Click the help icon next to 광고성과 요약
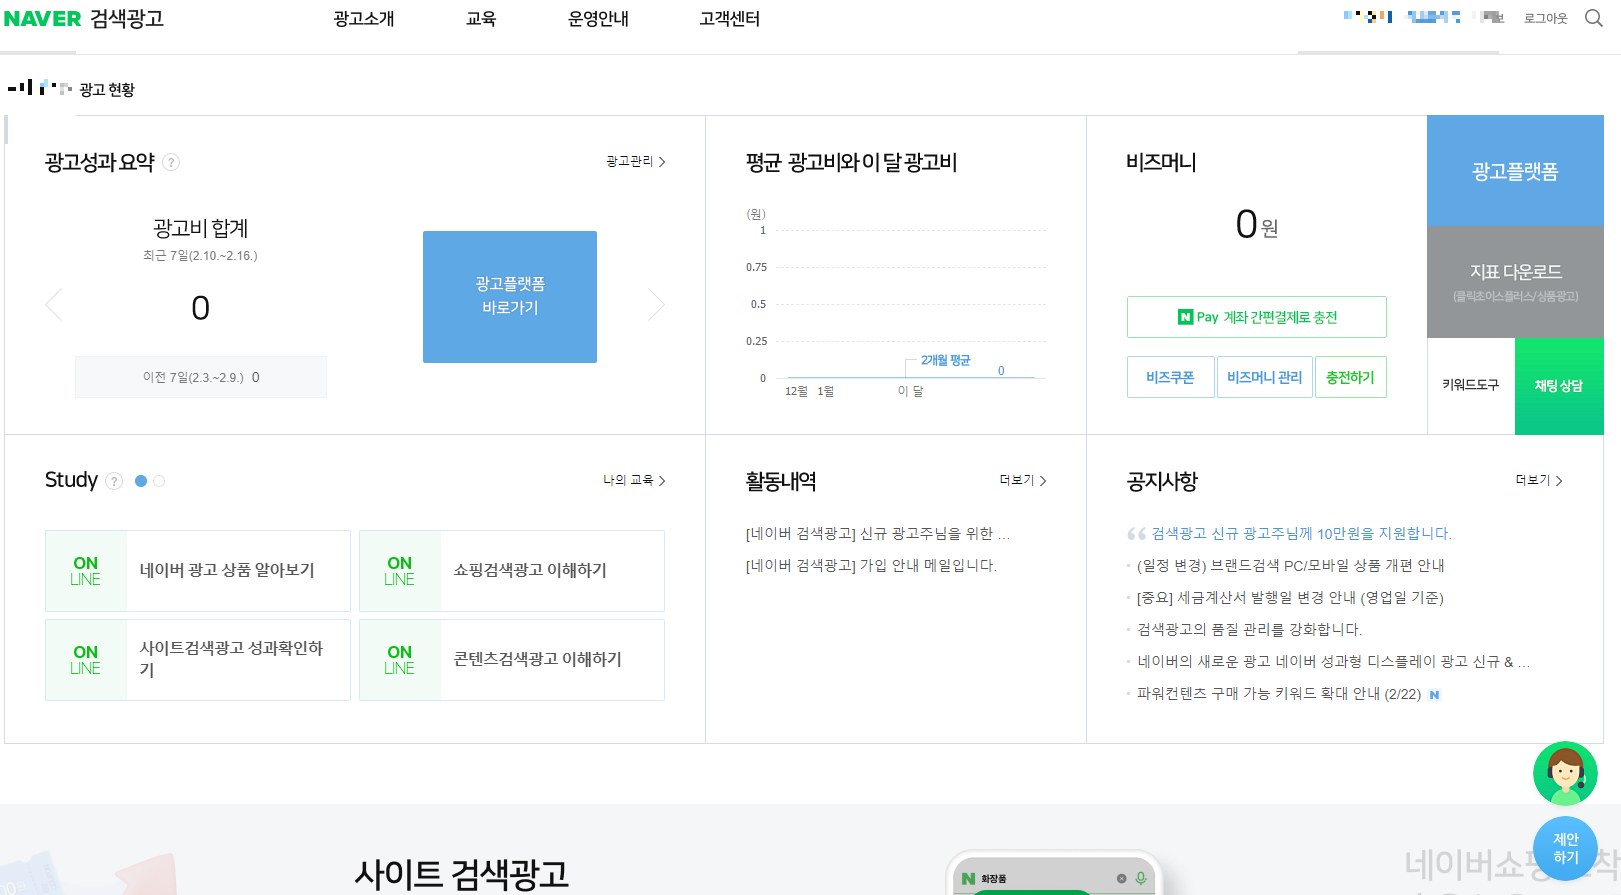 (171, 162)
